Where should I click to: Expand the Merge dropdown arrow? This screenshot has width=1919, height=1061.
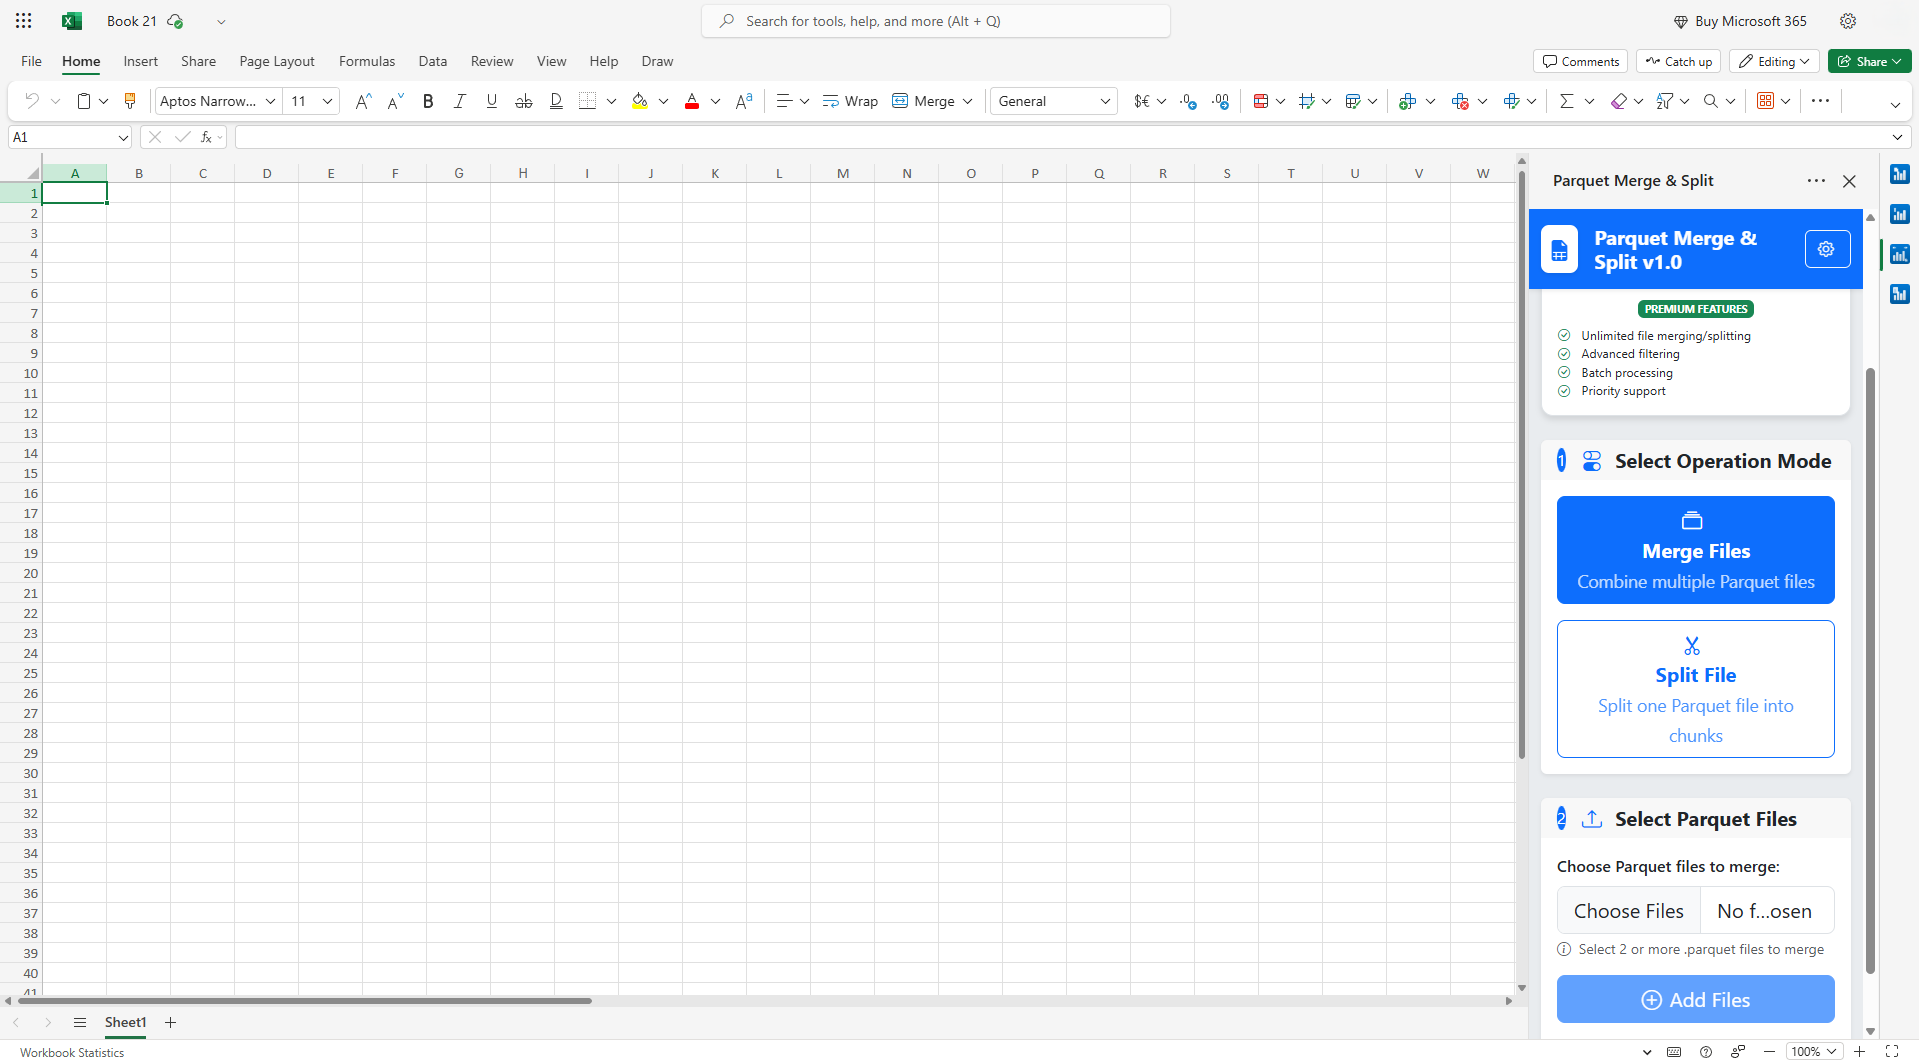(968, 101)
